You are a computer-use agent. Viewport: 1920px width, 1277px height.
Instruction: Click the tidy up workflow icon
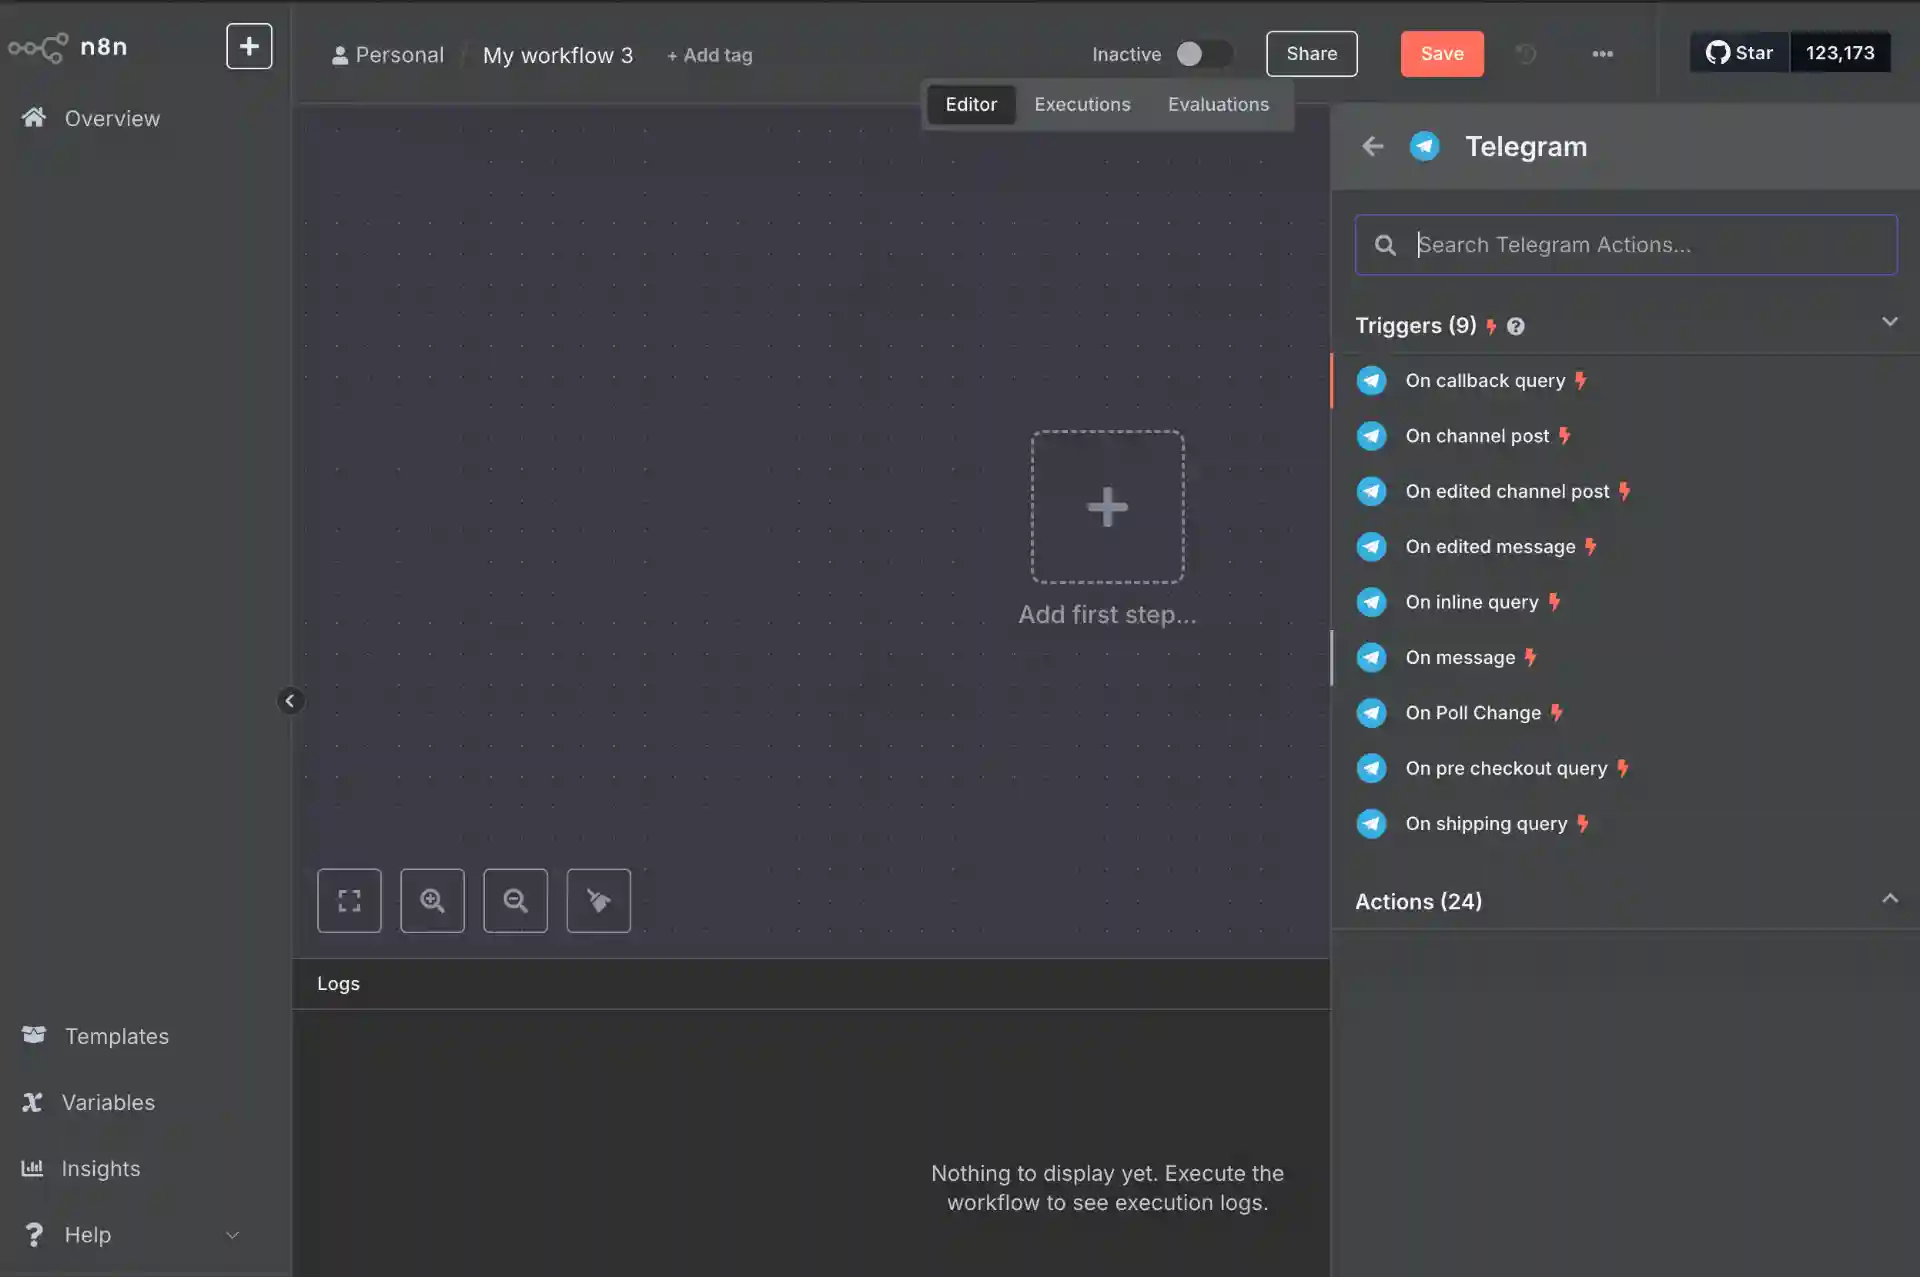click(598, 901)
